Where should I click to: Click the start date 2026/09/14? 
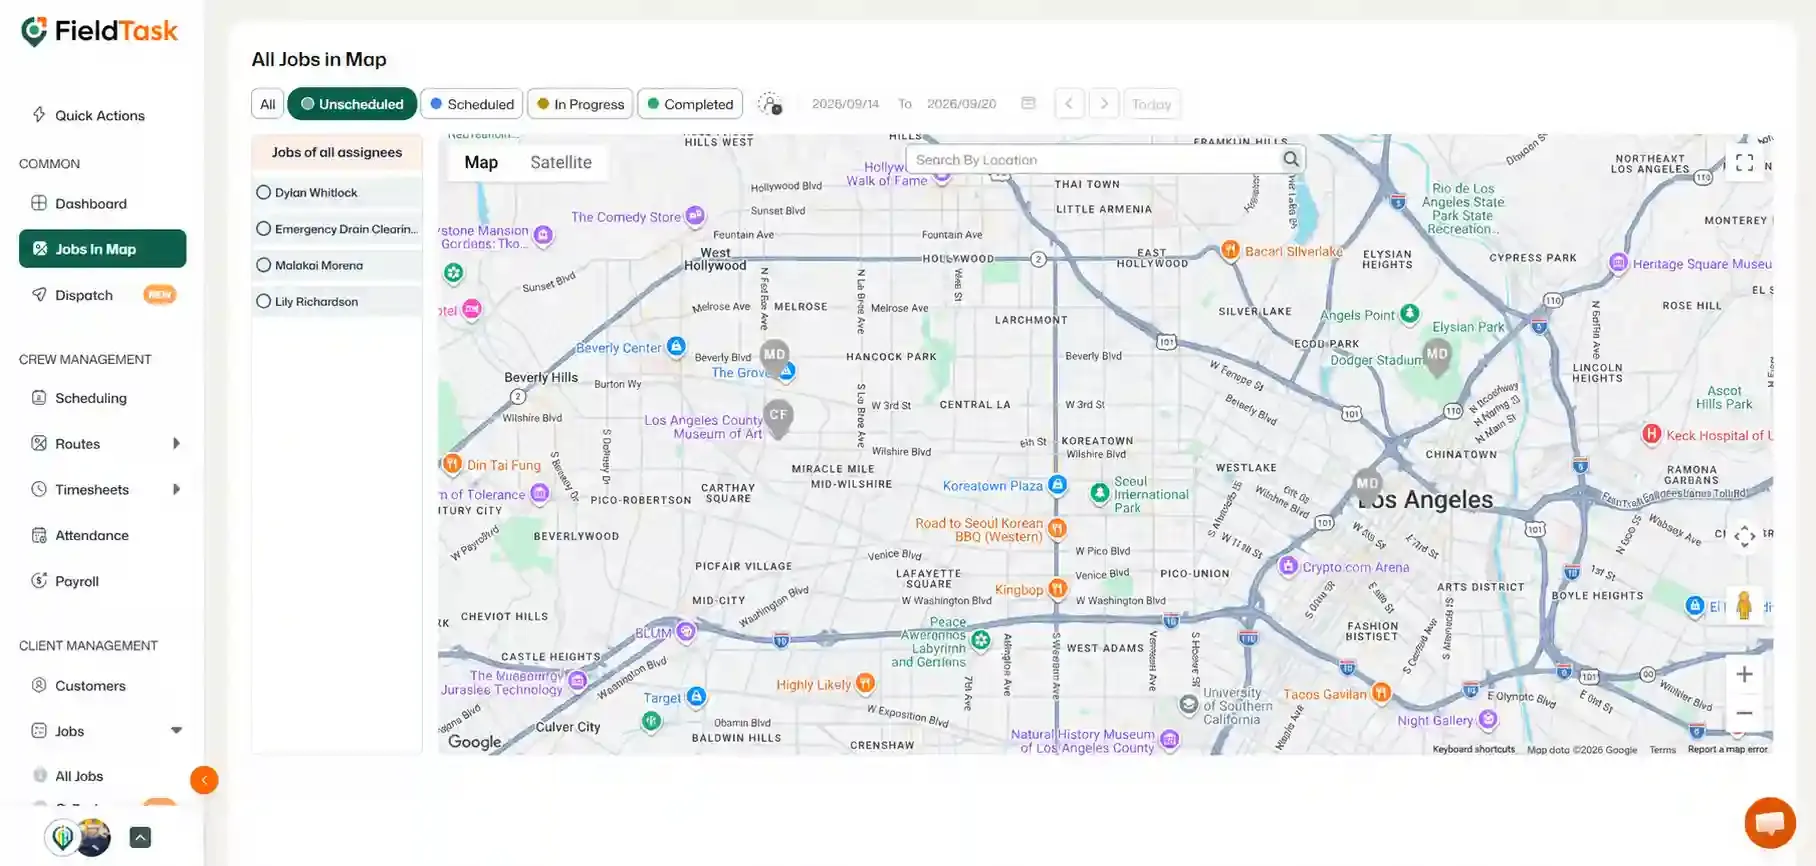pos(845,103)
